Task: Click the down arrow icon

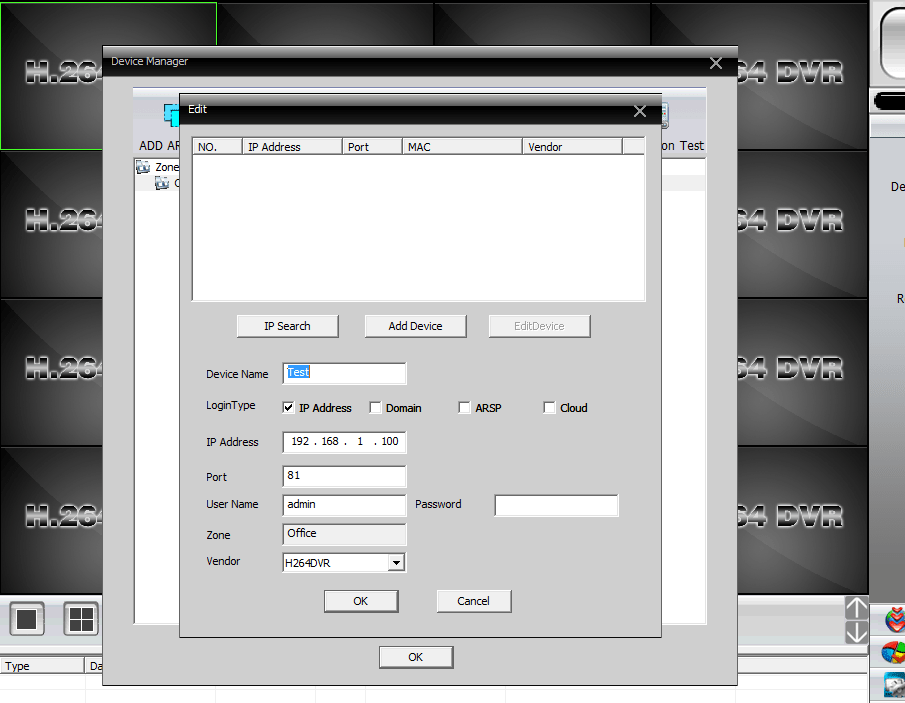Action: point(857,633)
